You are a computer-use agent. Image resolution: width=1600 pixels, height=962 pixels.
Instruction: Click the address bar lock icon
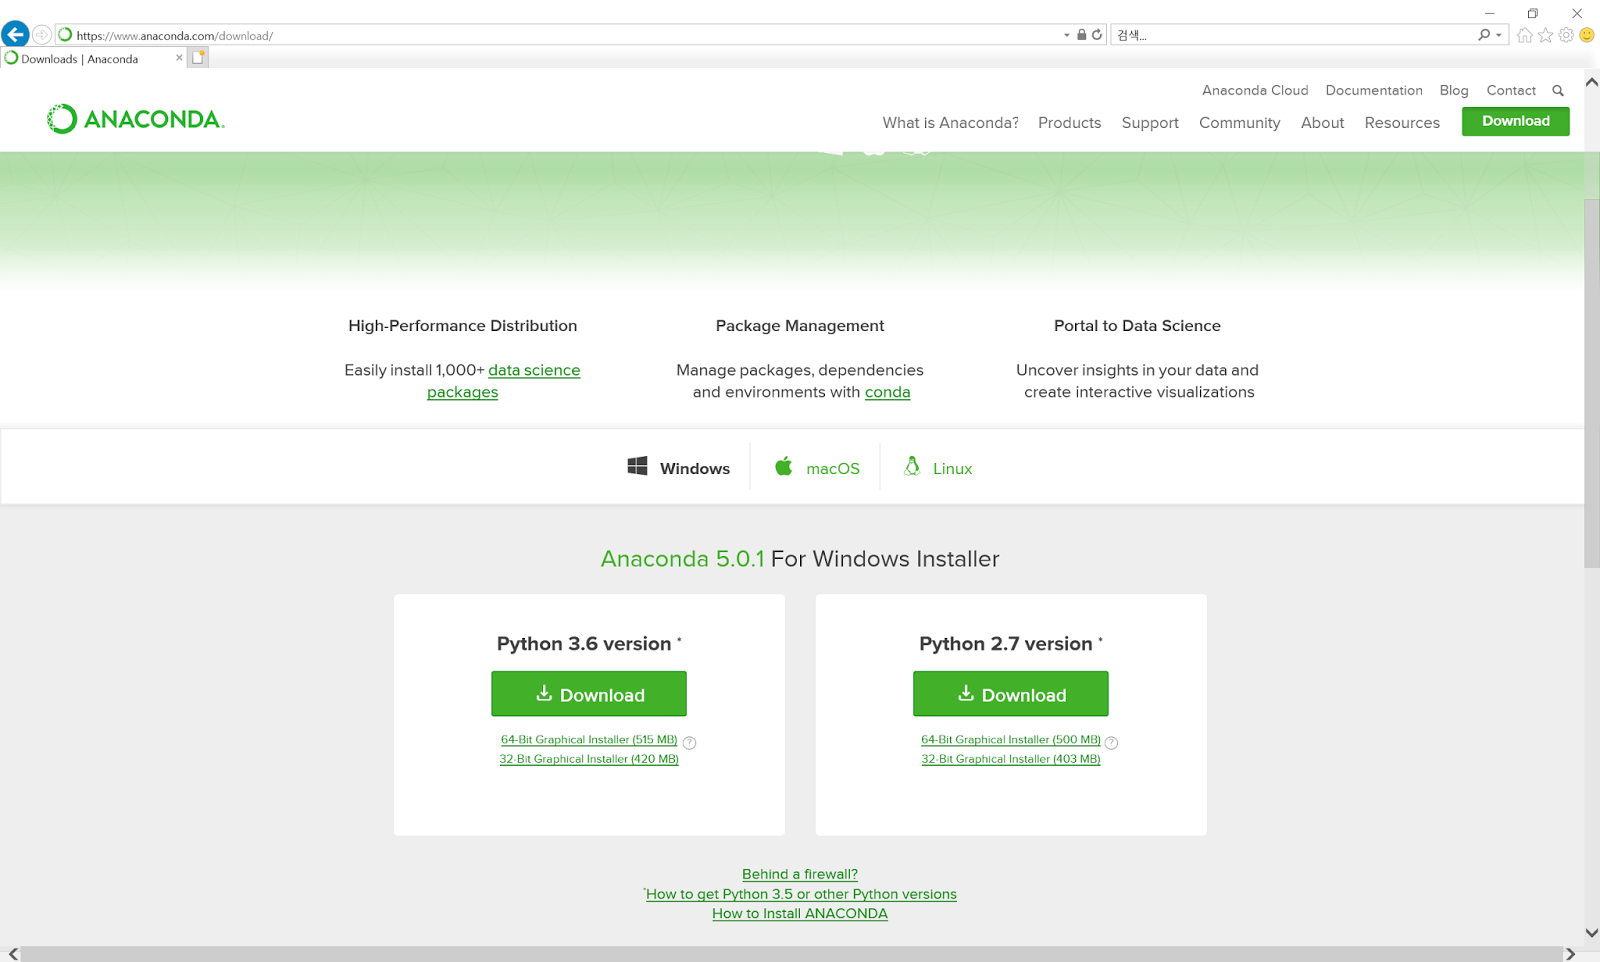[x=1081, y=35]
